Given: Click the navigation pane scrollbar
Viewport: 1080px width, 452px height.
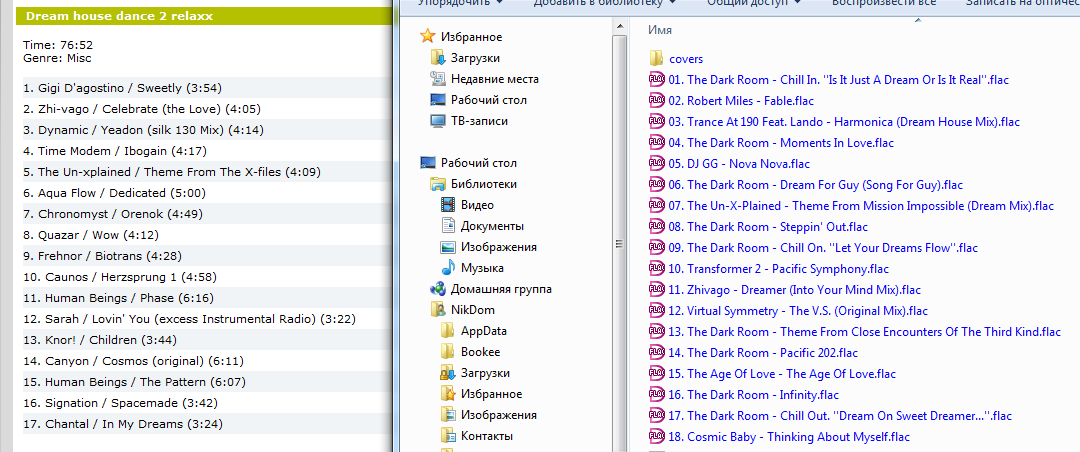Looking at the screenshot, I should click(x=619, y=243).
